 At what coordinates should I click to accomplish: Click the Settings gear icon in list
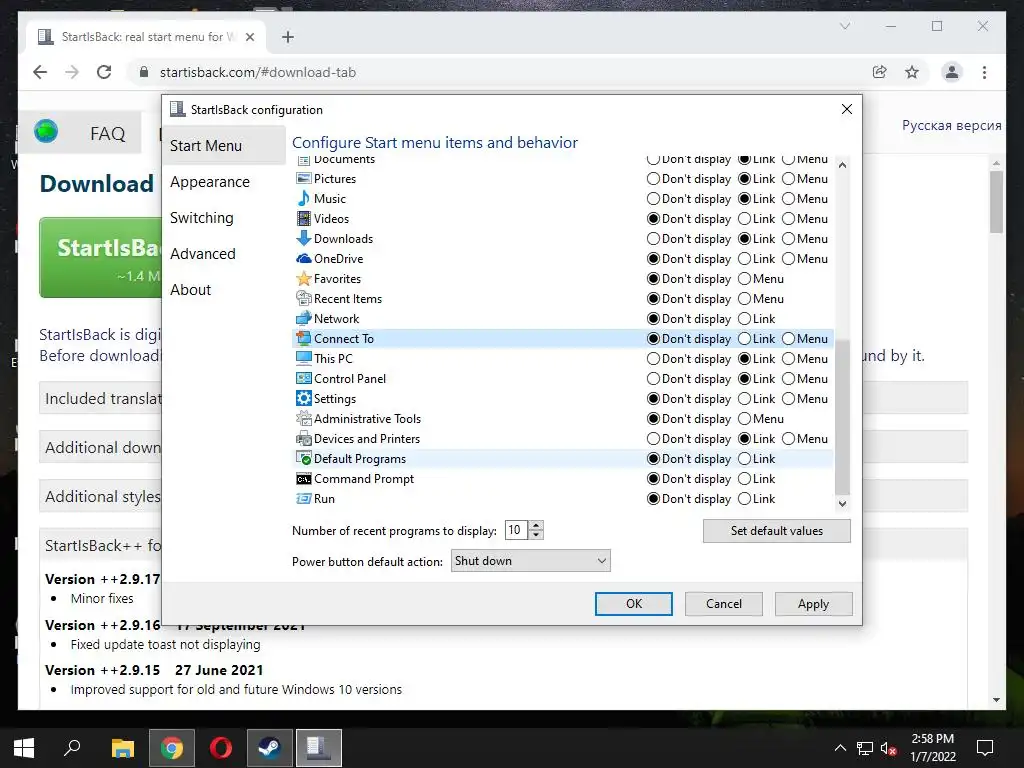(x=304, y=398)
